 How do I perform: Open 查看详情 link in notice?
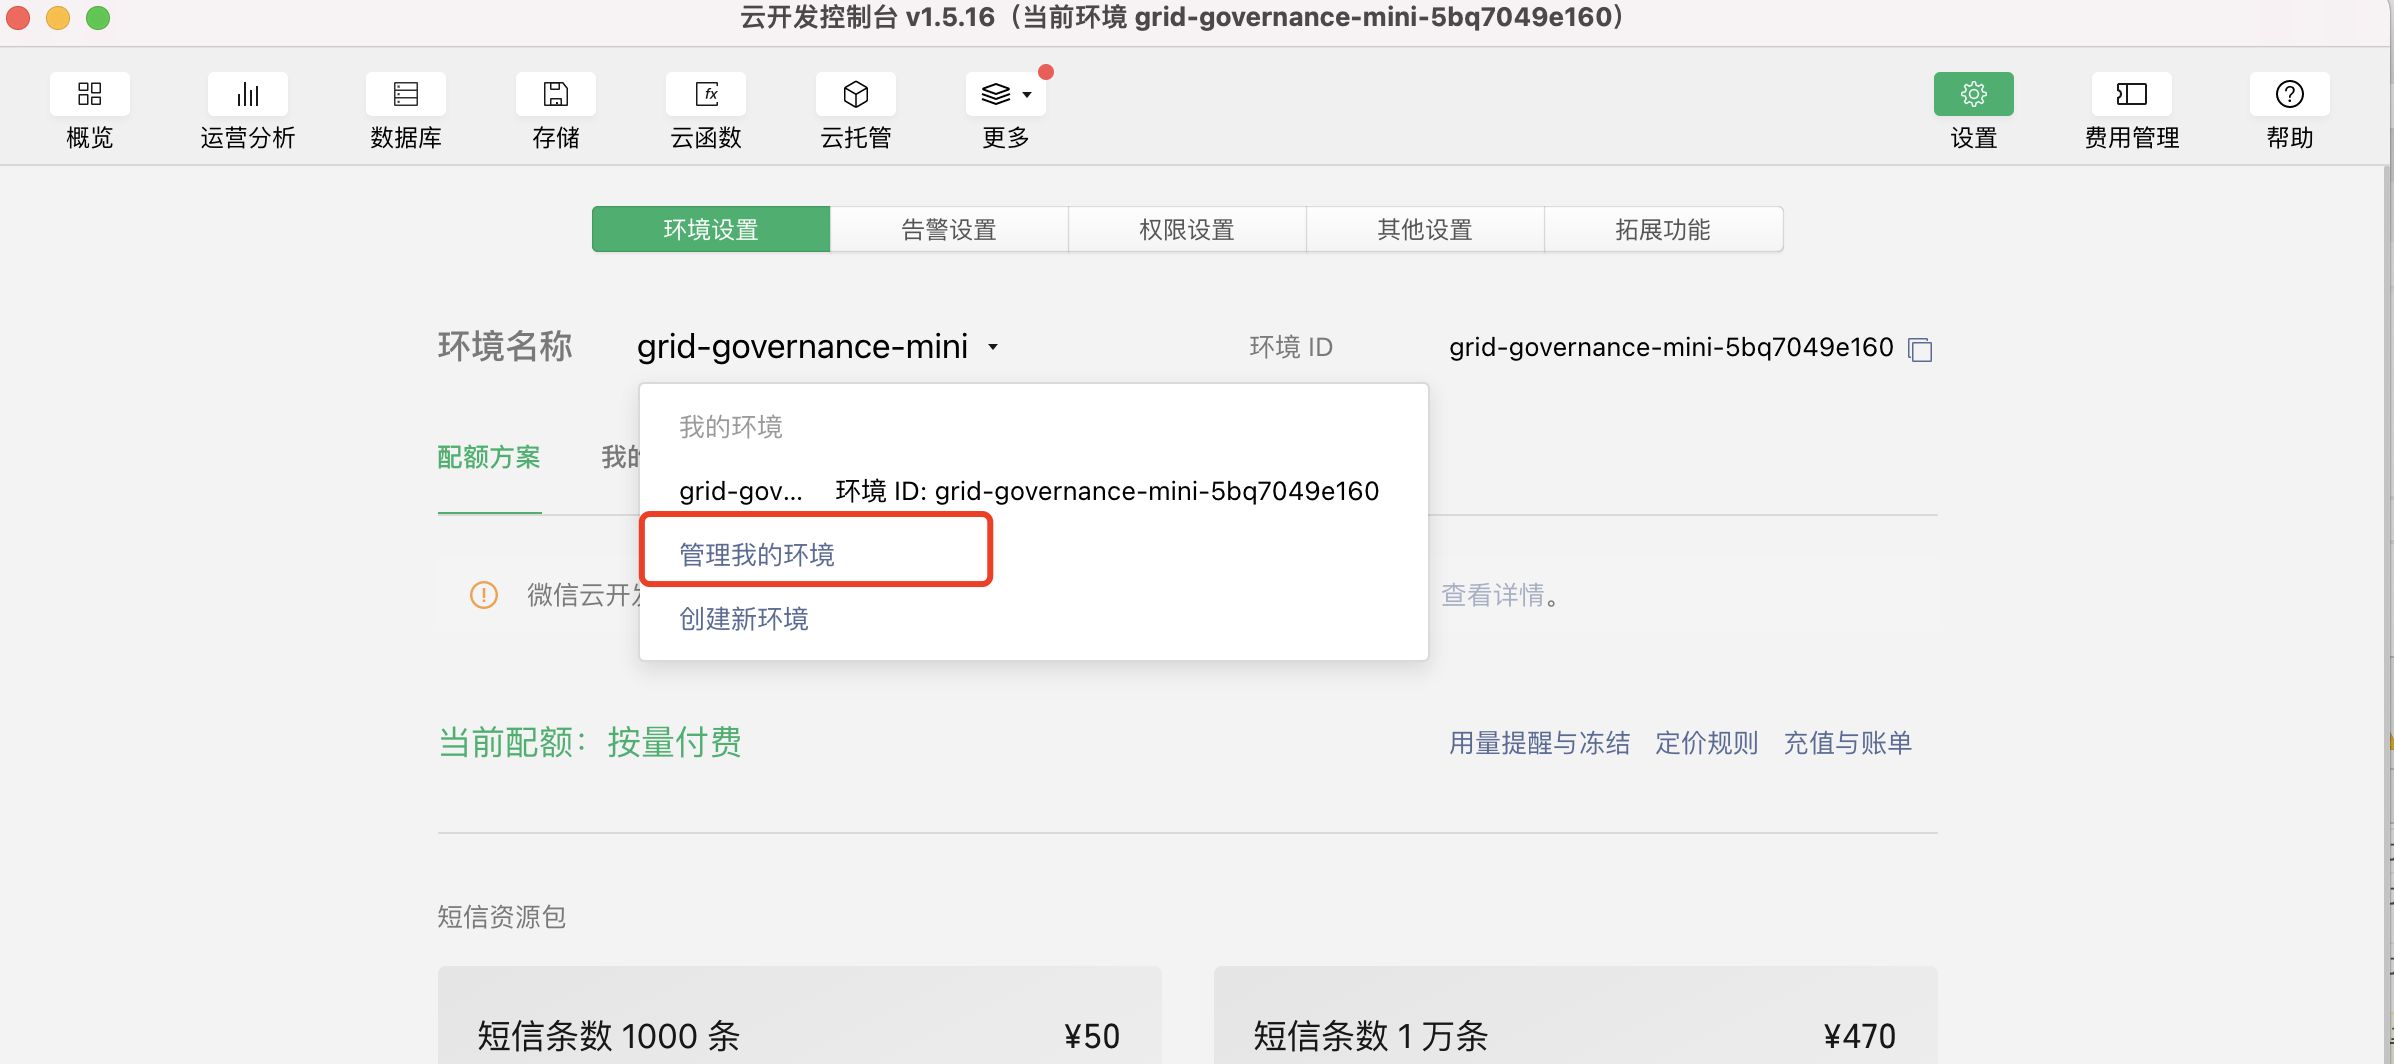1492,595
